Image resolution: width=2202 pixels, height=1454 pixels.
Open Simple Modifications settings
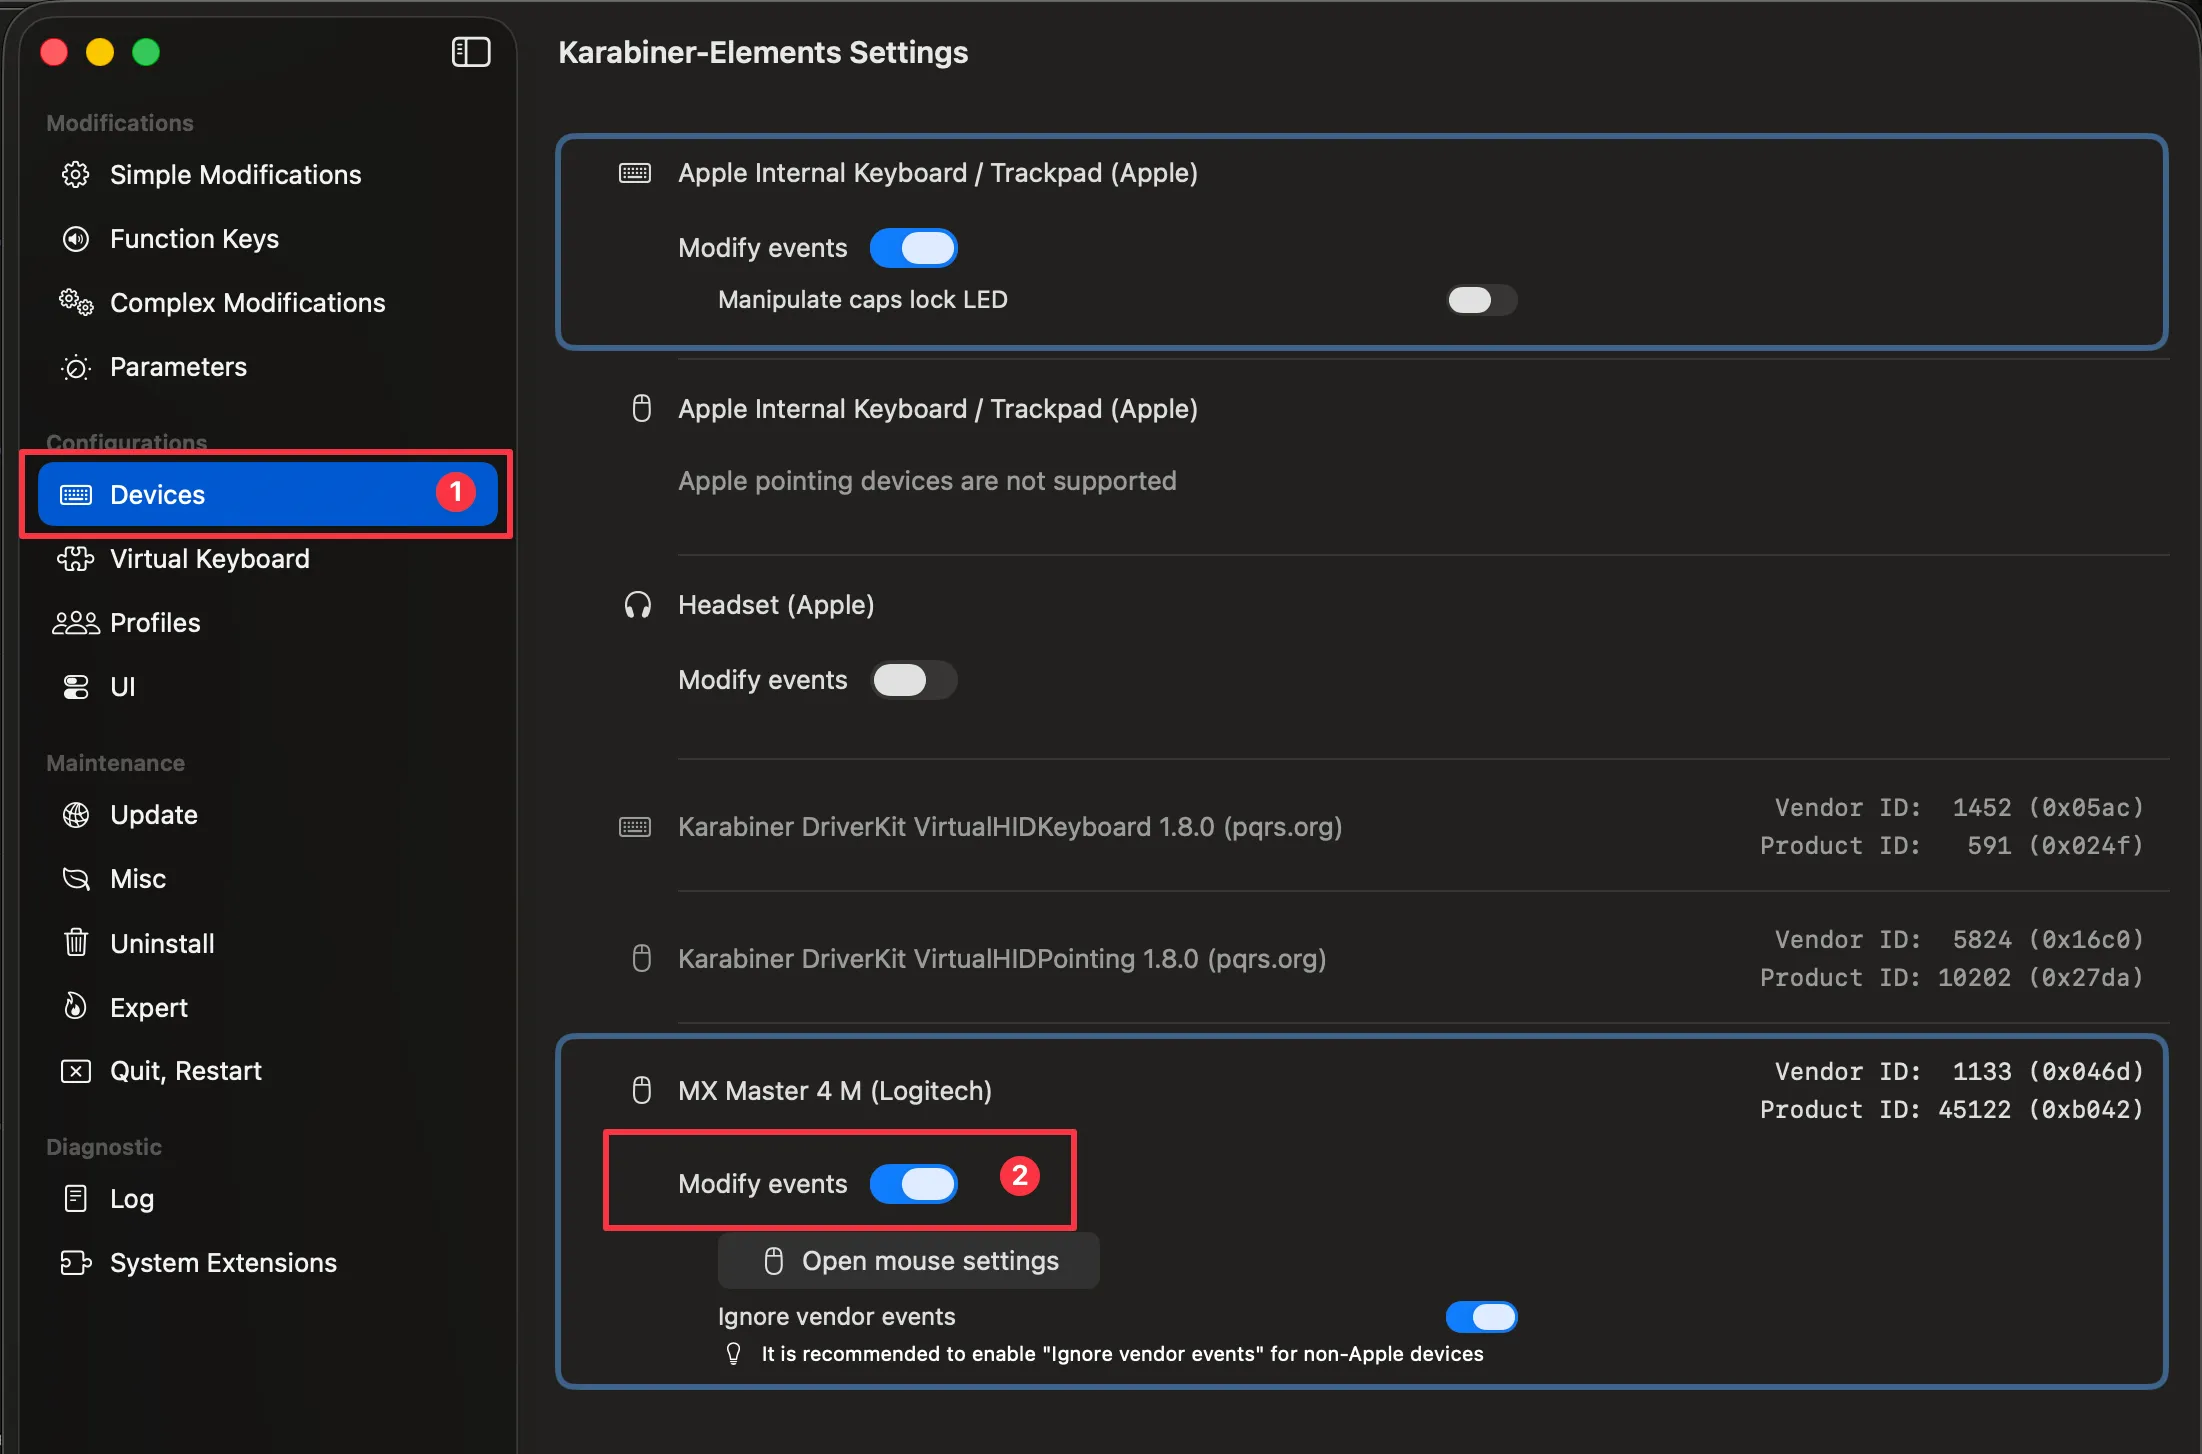[235, 174]
